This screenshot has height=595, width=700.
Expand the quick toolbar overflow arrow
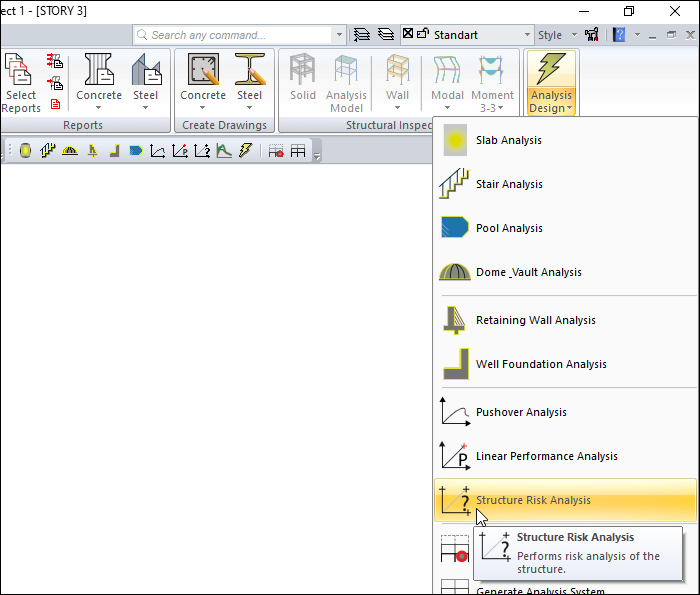click(x=317, y=154)
